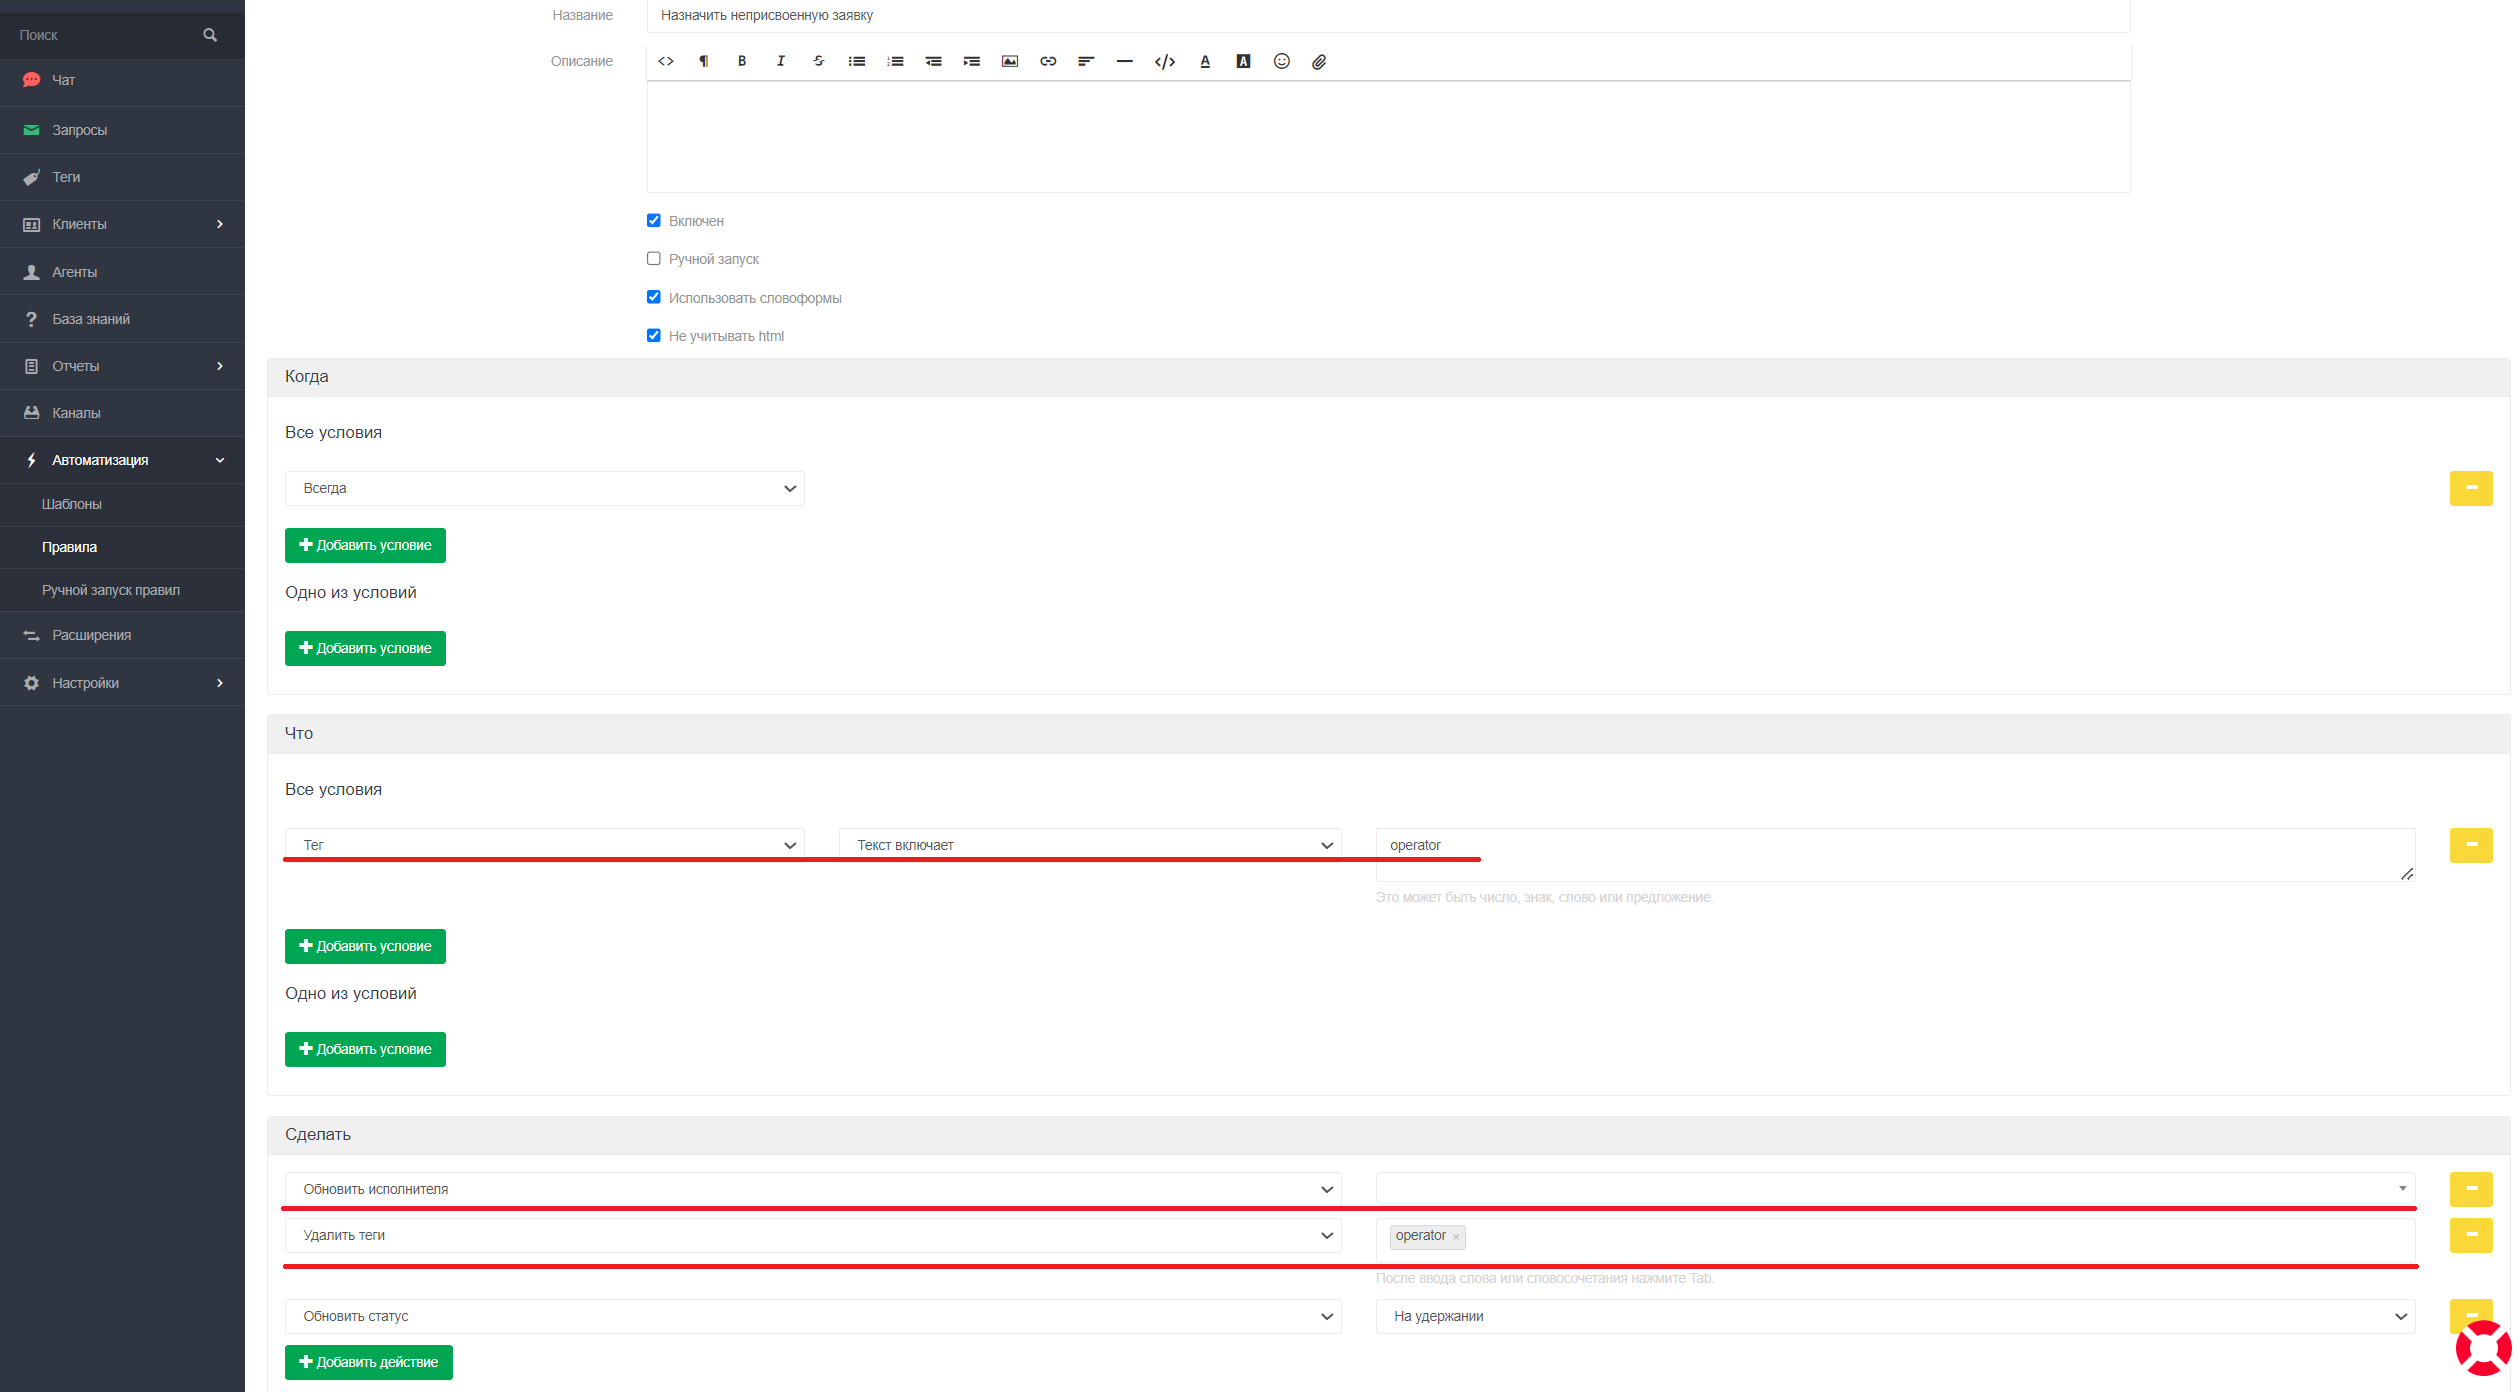Image resolution: width=2520 pixels, height=1392 pixels.
Task: Toggle Не учитывать html checkbox
Action: [654, 336]
